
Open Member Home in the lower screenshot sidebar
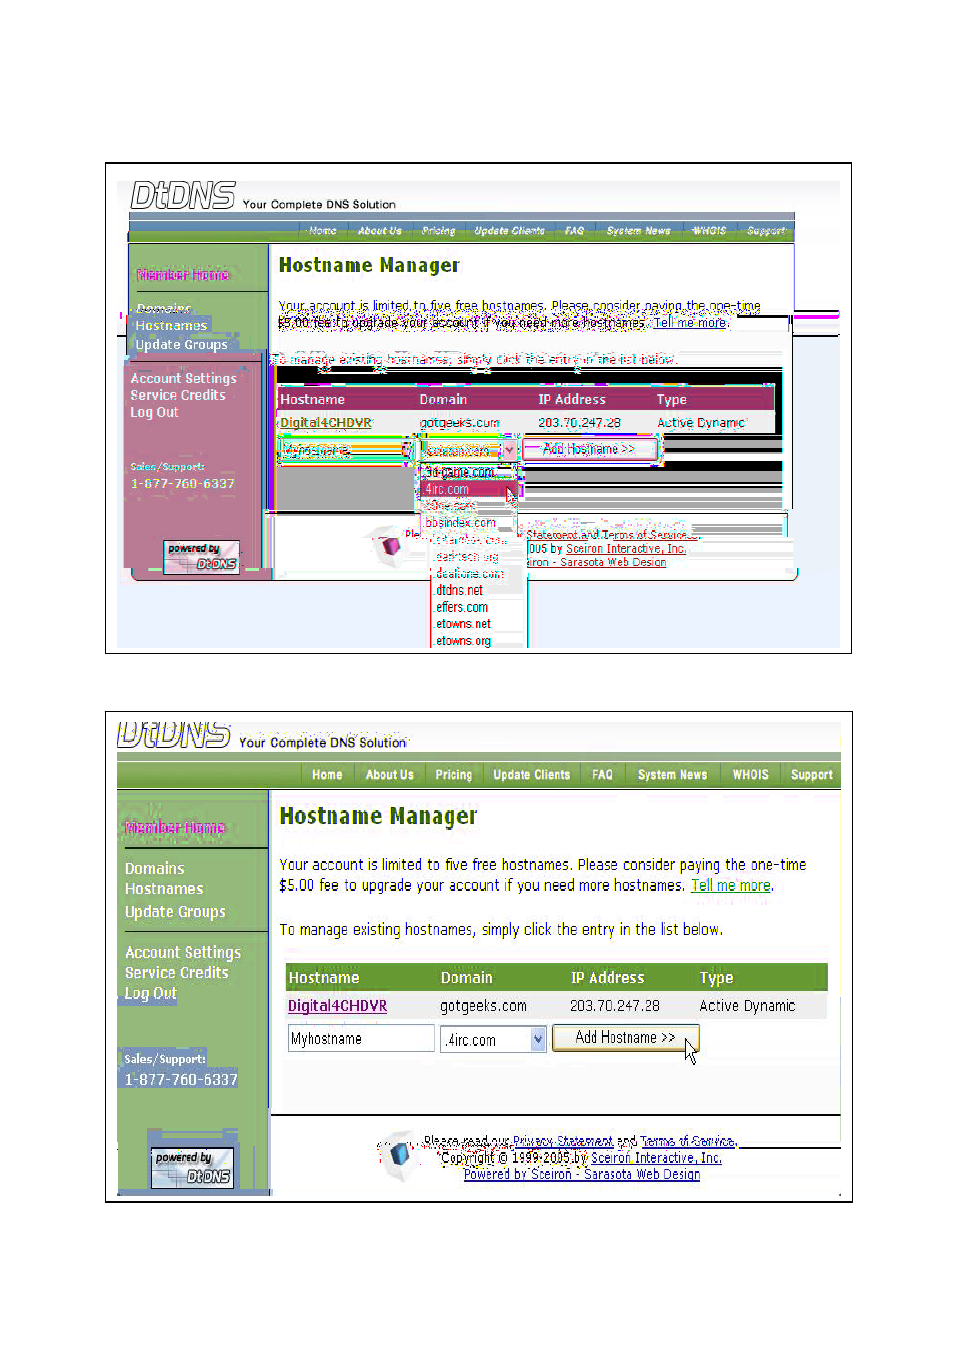(175, 828)
